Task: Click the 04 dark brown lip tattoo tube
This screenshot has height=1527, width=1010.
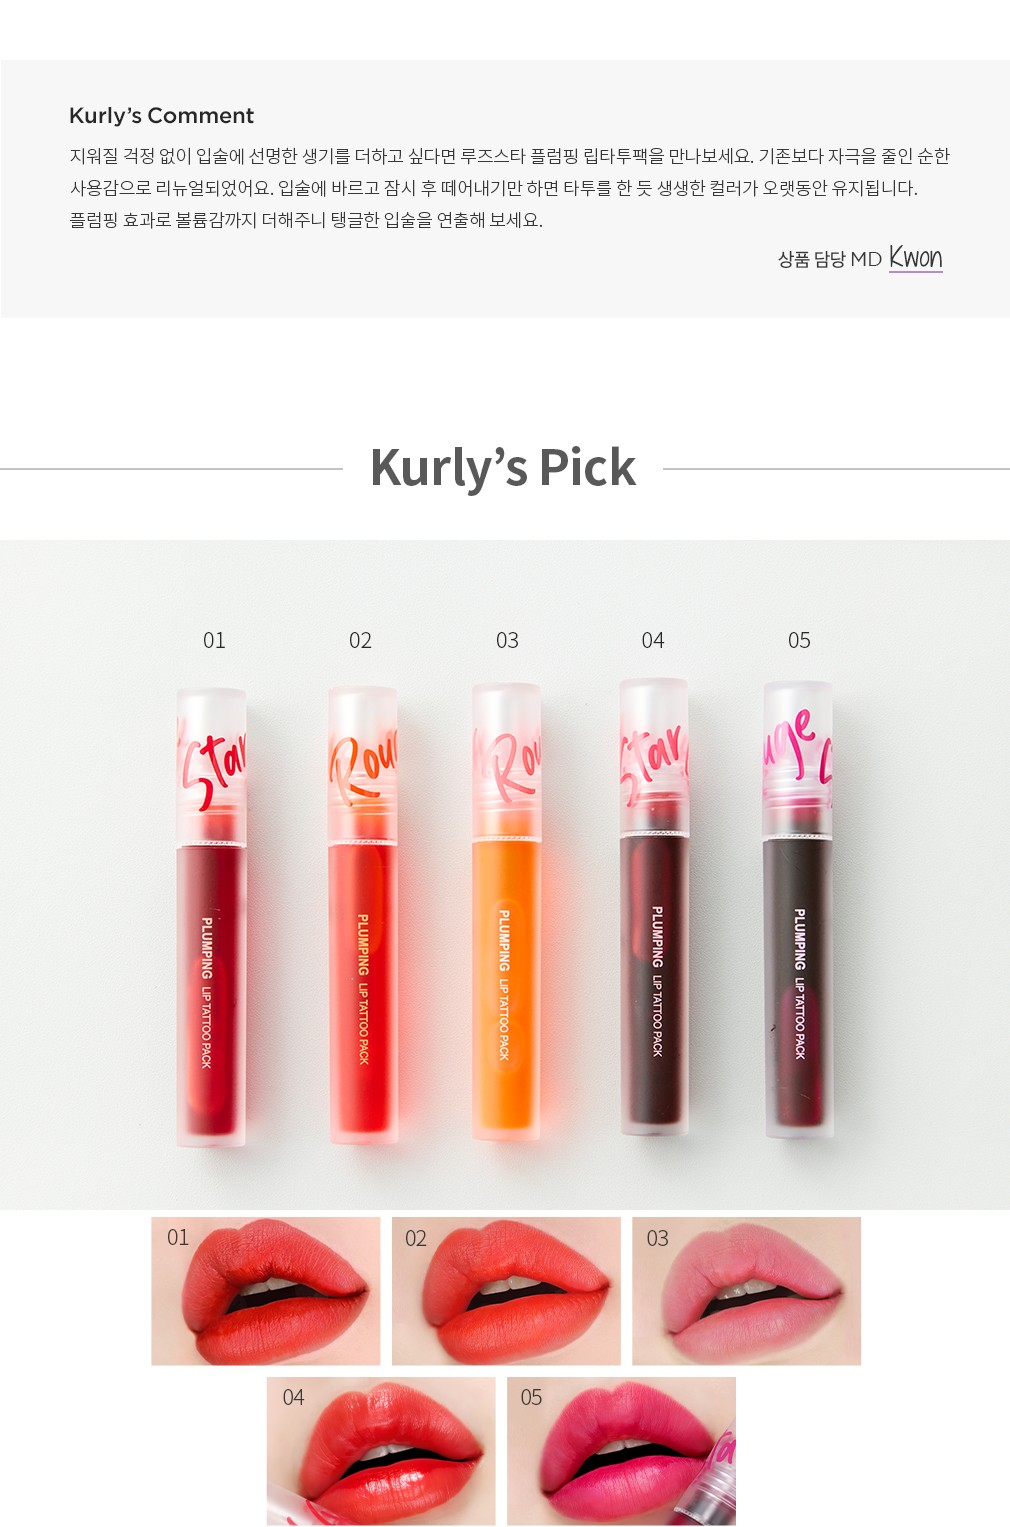Action: coord(654,907)
